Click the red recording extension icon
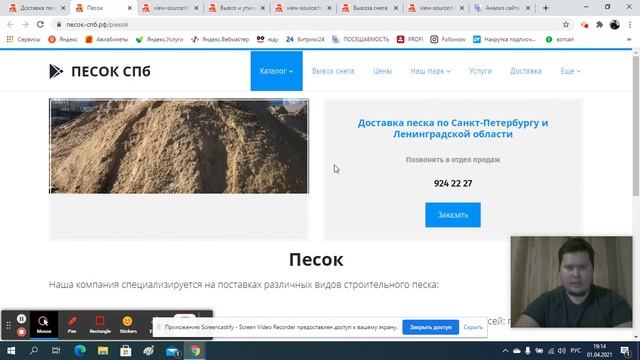 click(x=584, y=24)
